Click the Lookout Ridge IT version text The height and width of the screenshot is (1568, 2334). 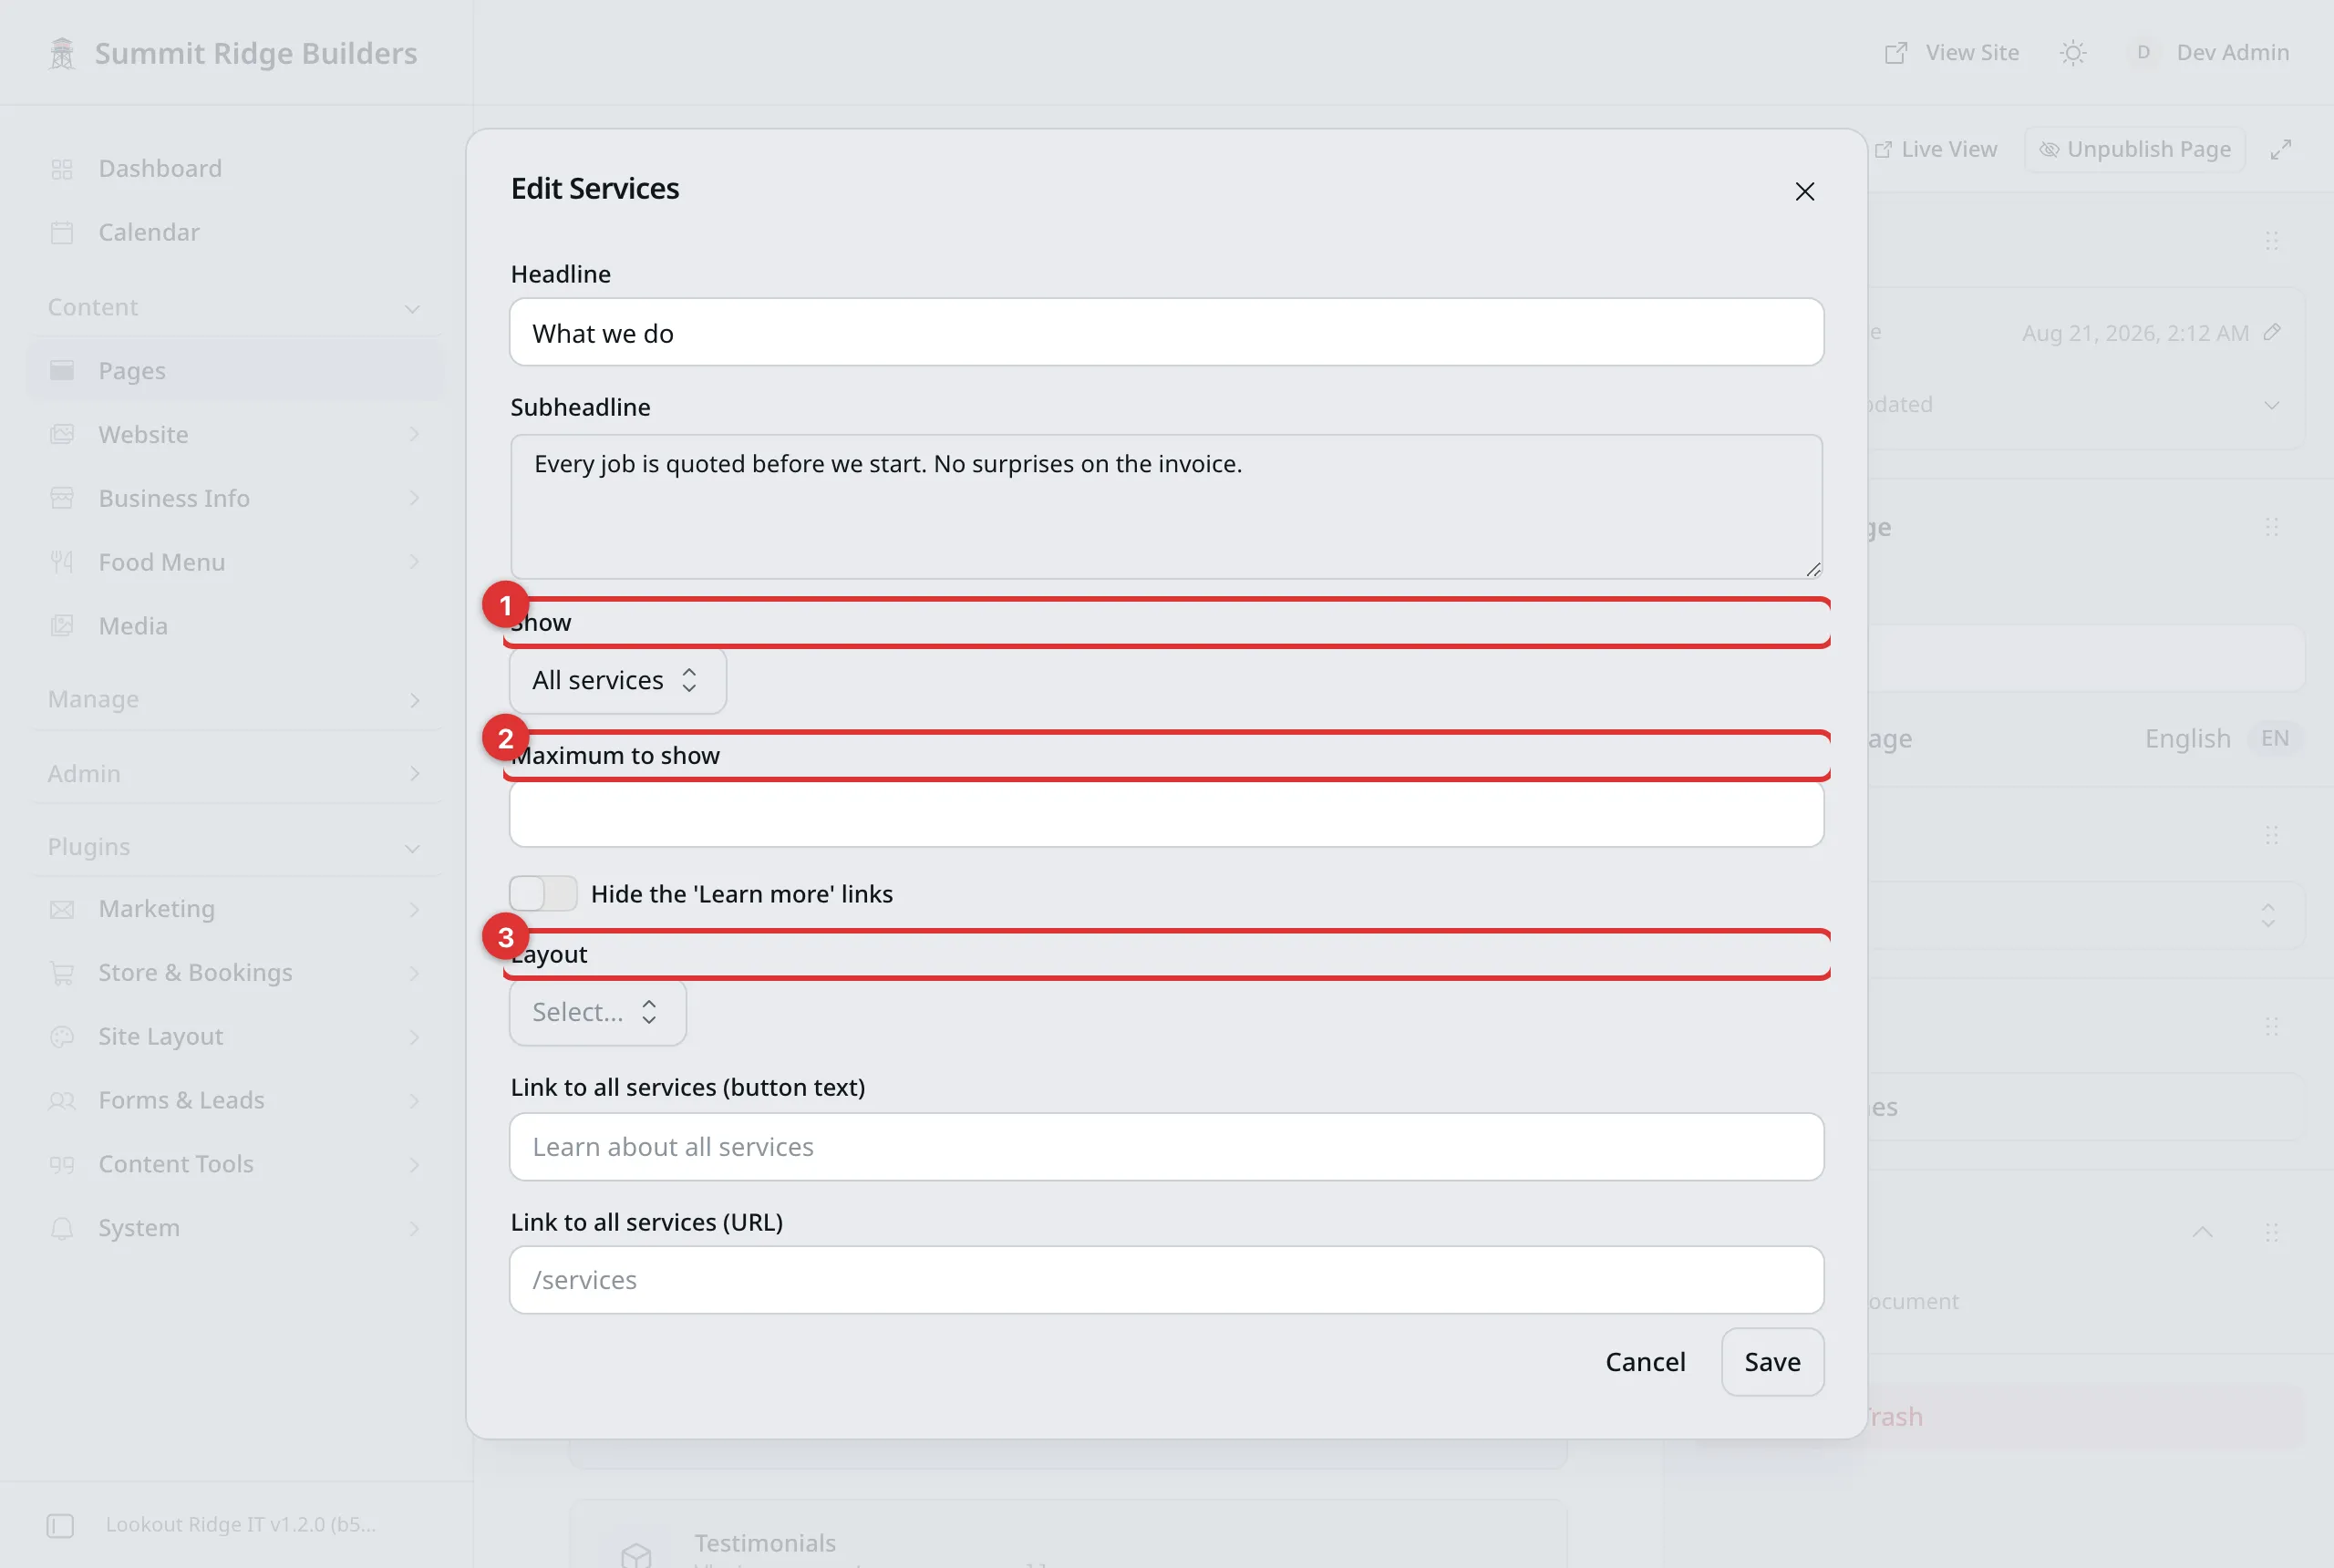tap(241, 1524)
